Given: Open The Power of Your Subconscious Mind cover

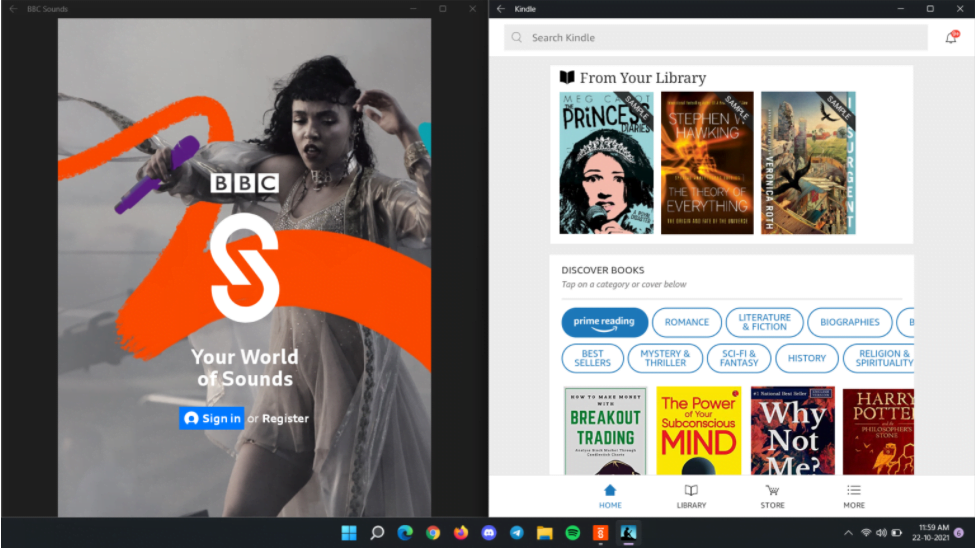Looking at the screenshot, I should (x=698, y=431).
